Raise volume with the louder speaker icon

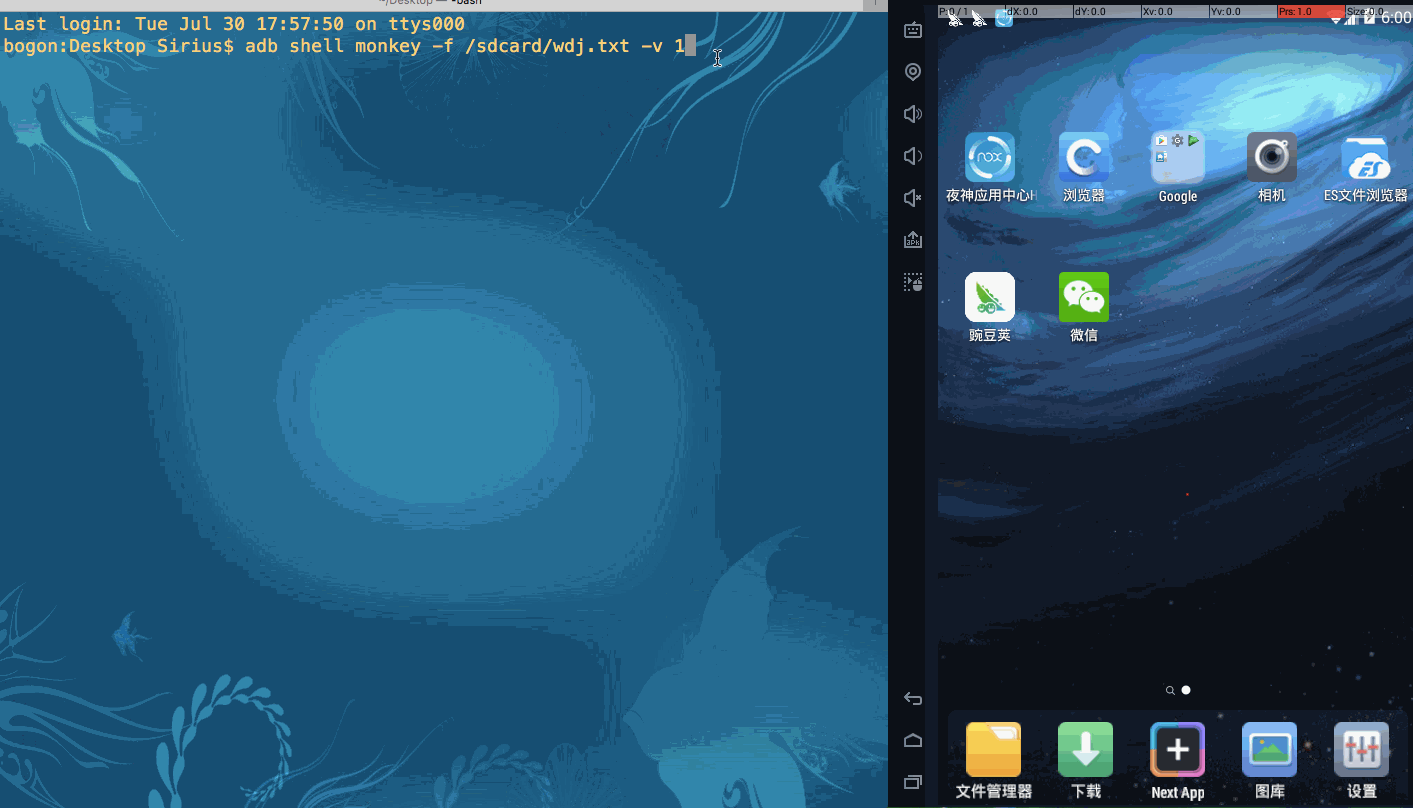point(913,114)
